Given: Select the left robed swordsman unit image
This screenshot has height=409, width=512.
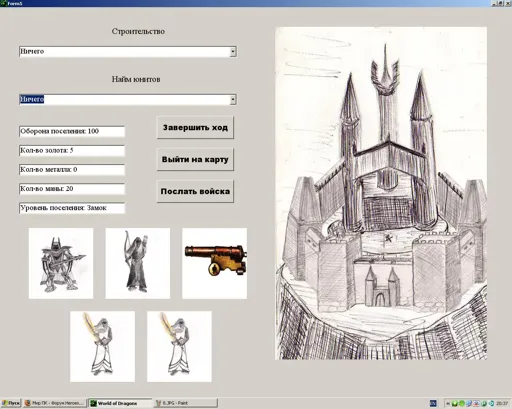Looking at the screenshot, I should click(102, 346).
